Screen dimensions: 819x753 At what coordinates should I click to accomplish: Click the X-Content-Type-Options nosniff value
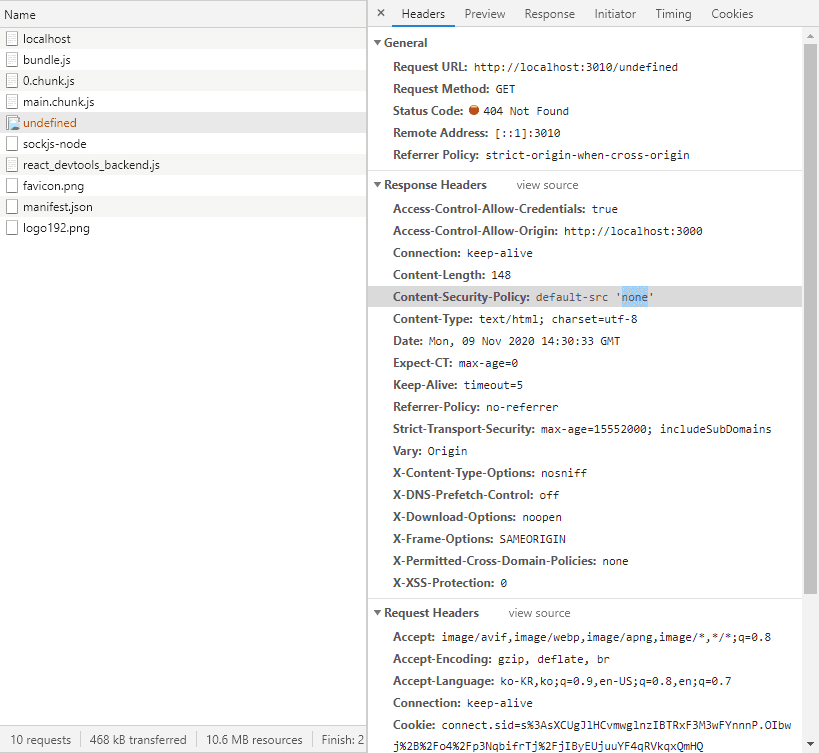coord(564,473)
